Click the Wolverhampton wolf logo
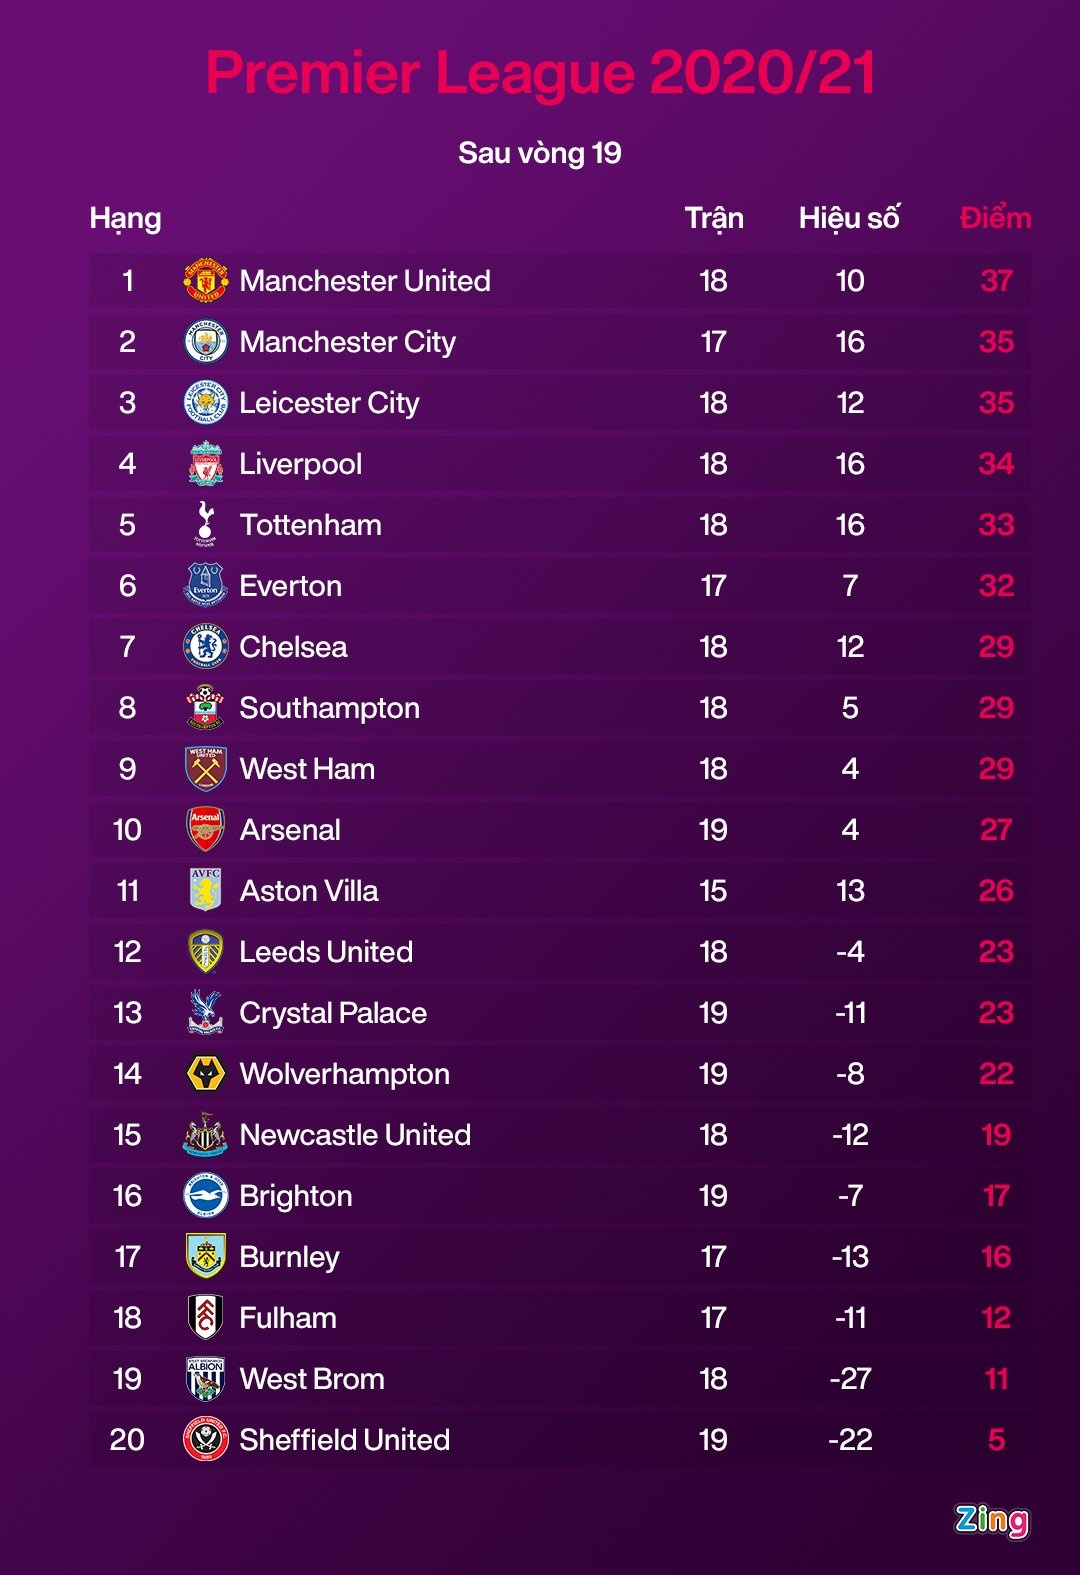The image size is (1080, 1575). [x=205, y=1074]
